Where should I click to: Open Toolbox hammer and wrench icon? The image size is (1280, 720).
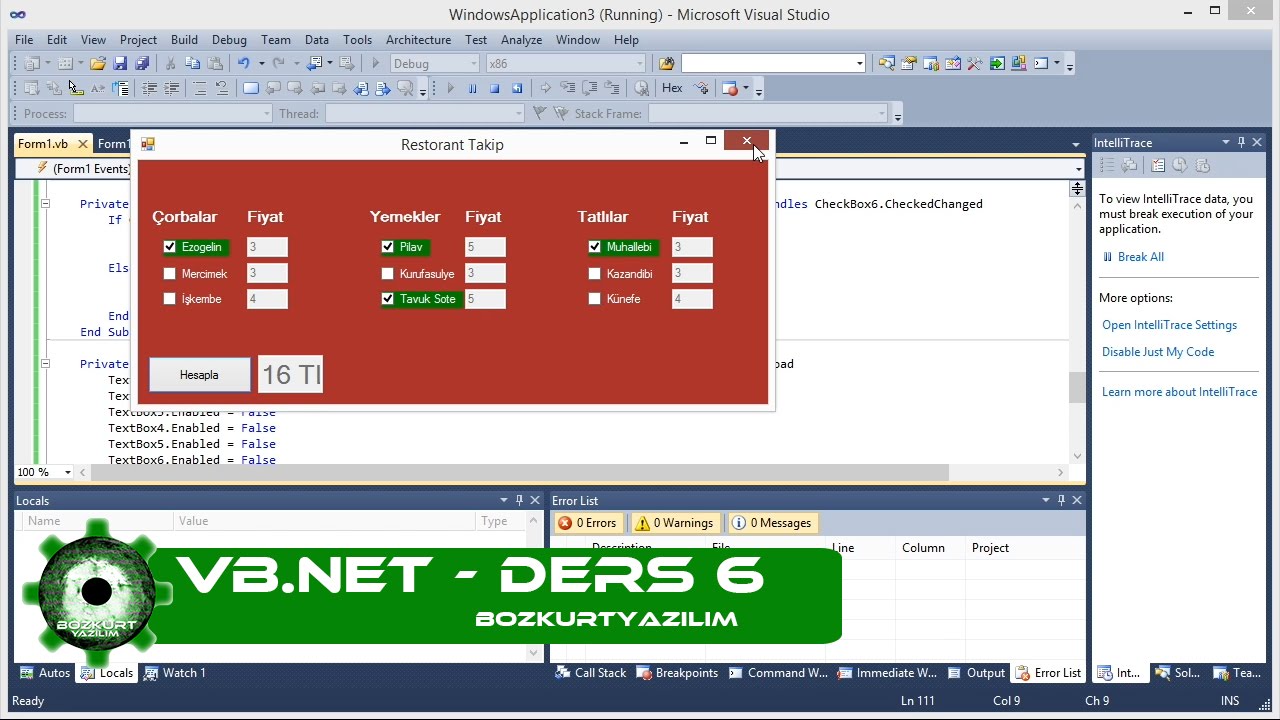click(x=975, y=63)
